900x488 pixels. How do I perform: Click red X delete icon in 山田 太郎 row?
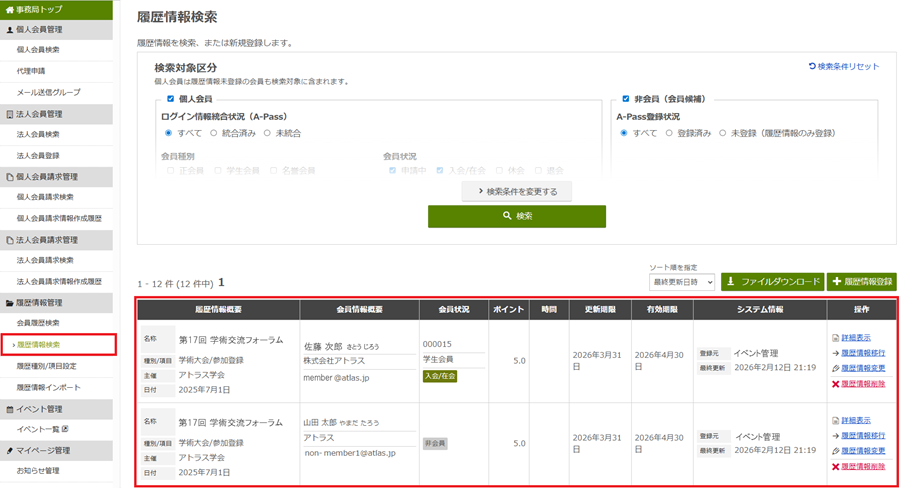point(836,466)
